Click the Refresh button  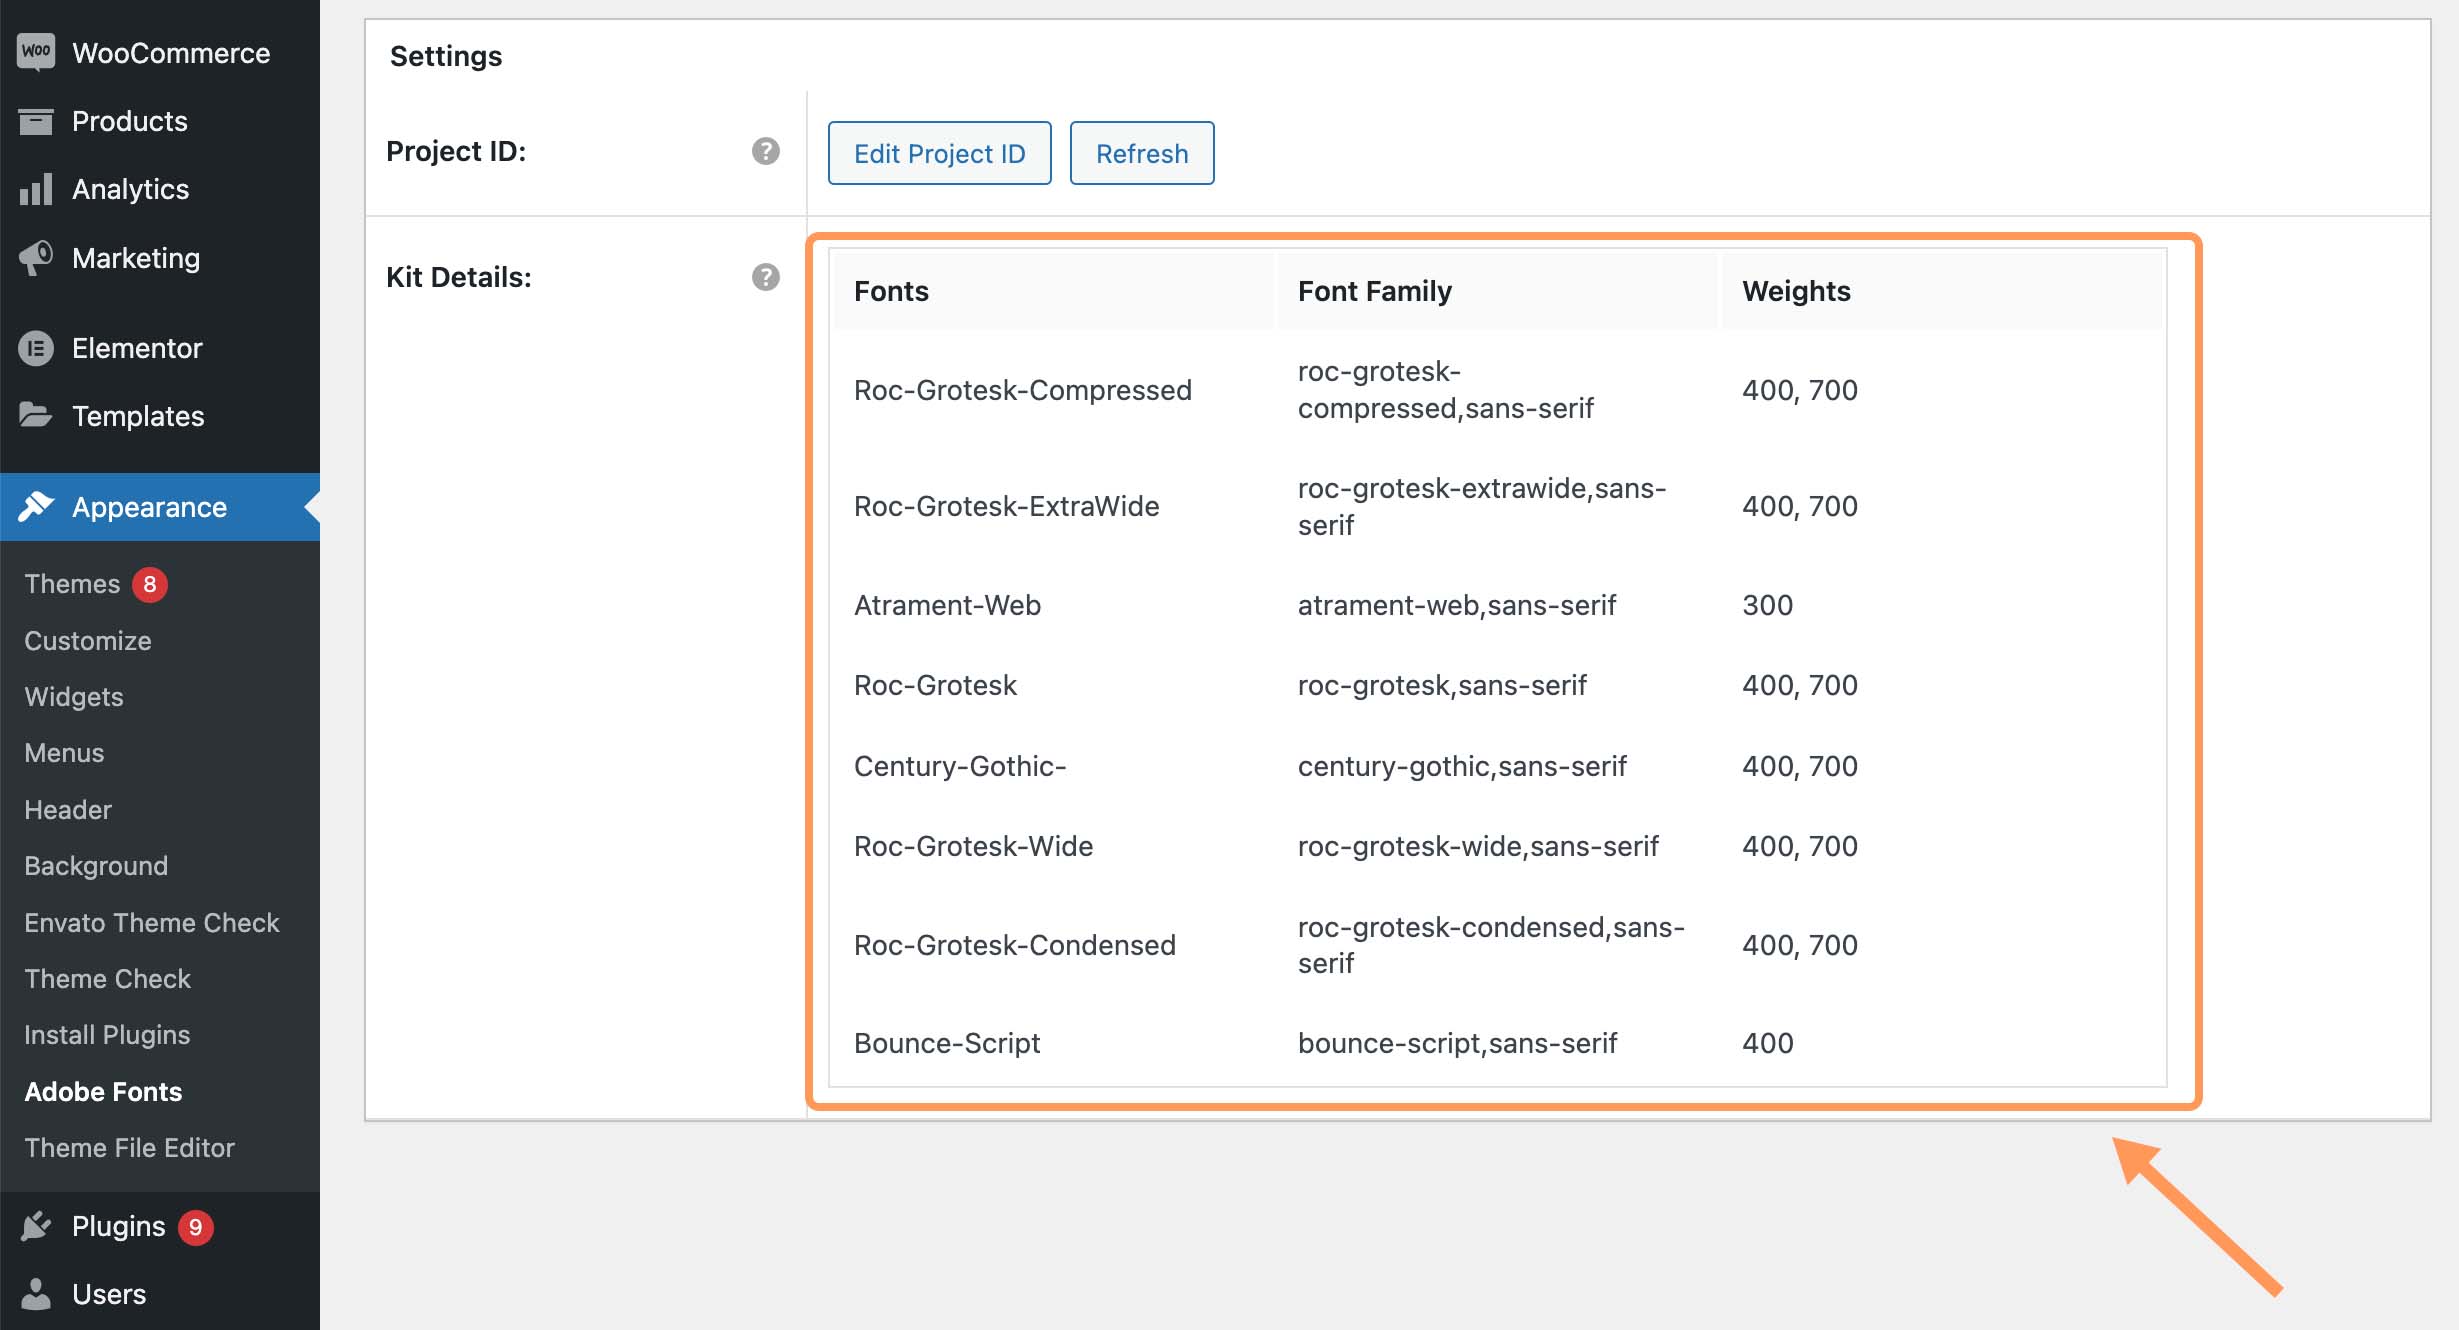tap(1141, 153)
